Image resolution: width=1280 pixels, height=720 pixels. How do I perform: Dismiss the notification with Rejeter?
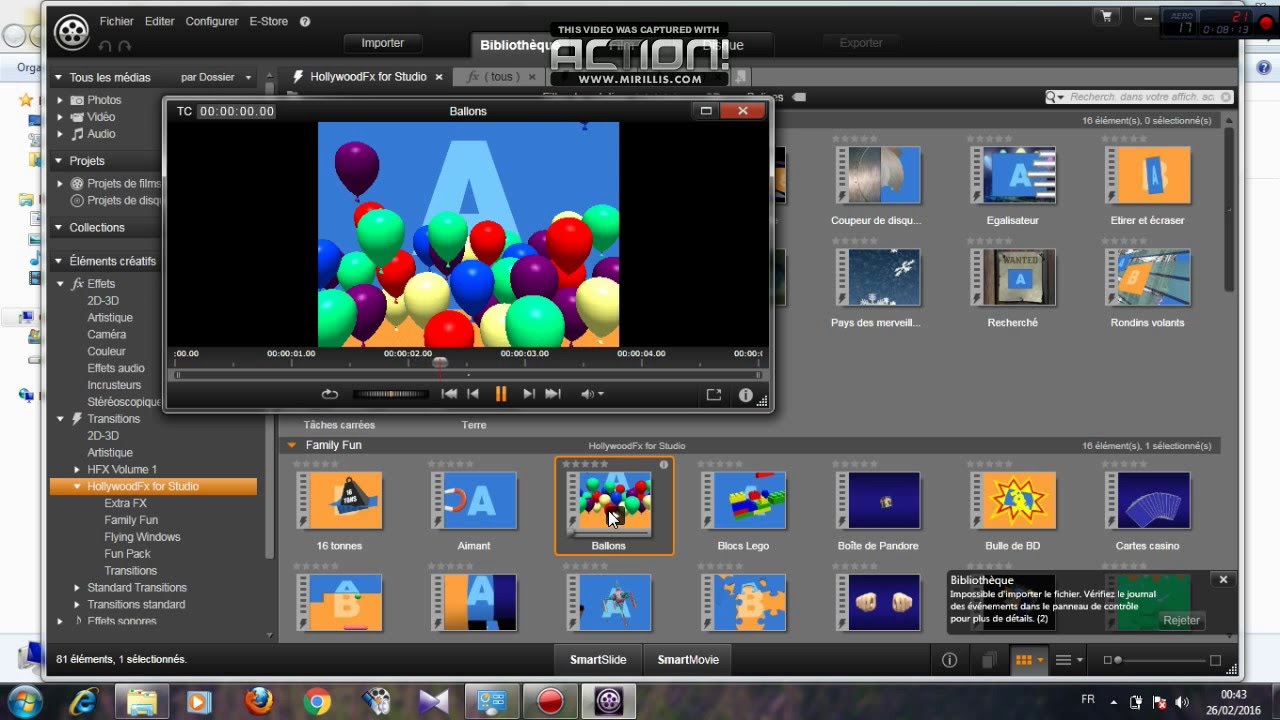1181,620
